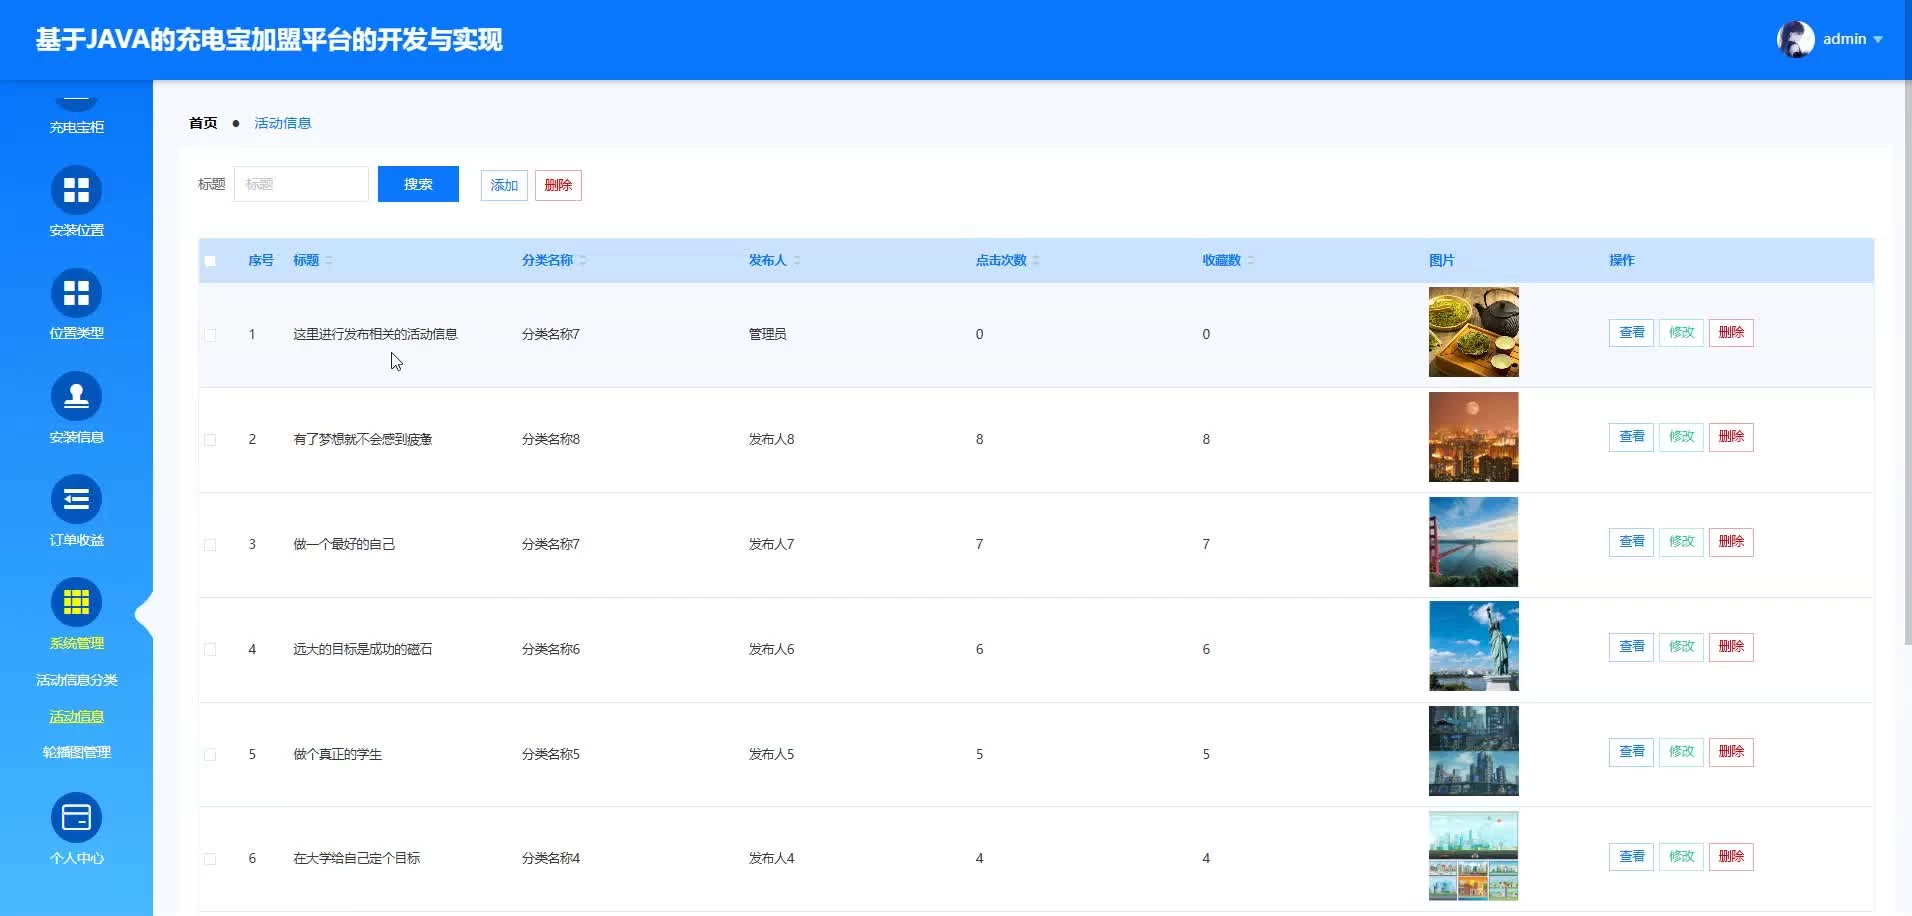Click the blue 搜索 button
The height and width of the screenshot is (916, 1912).
[418, 184]
